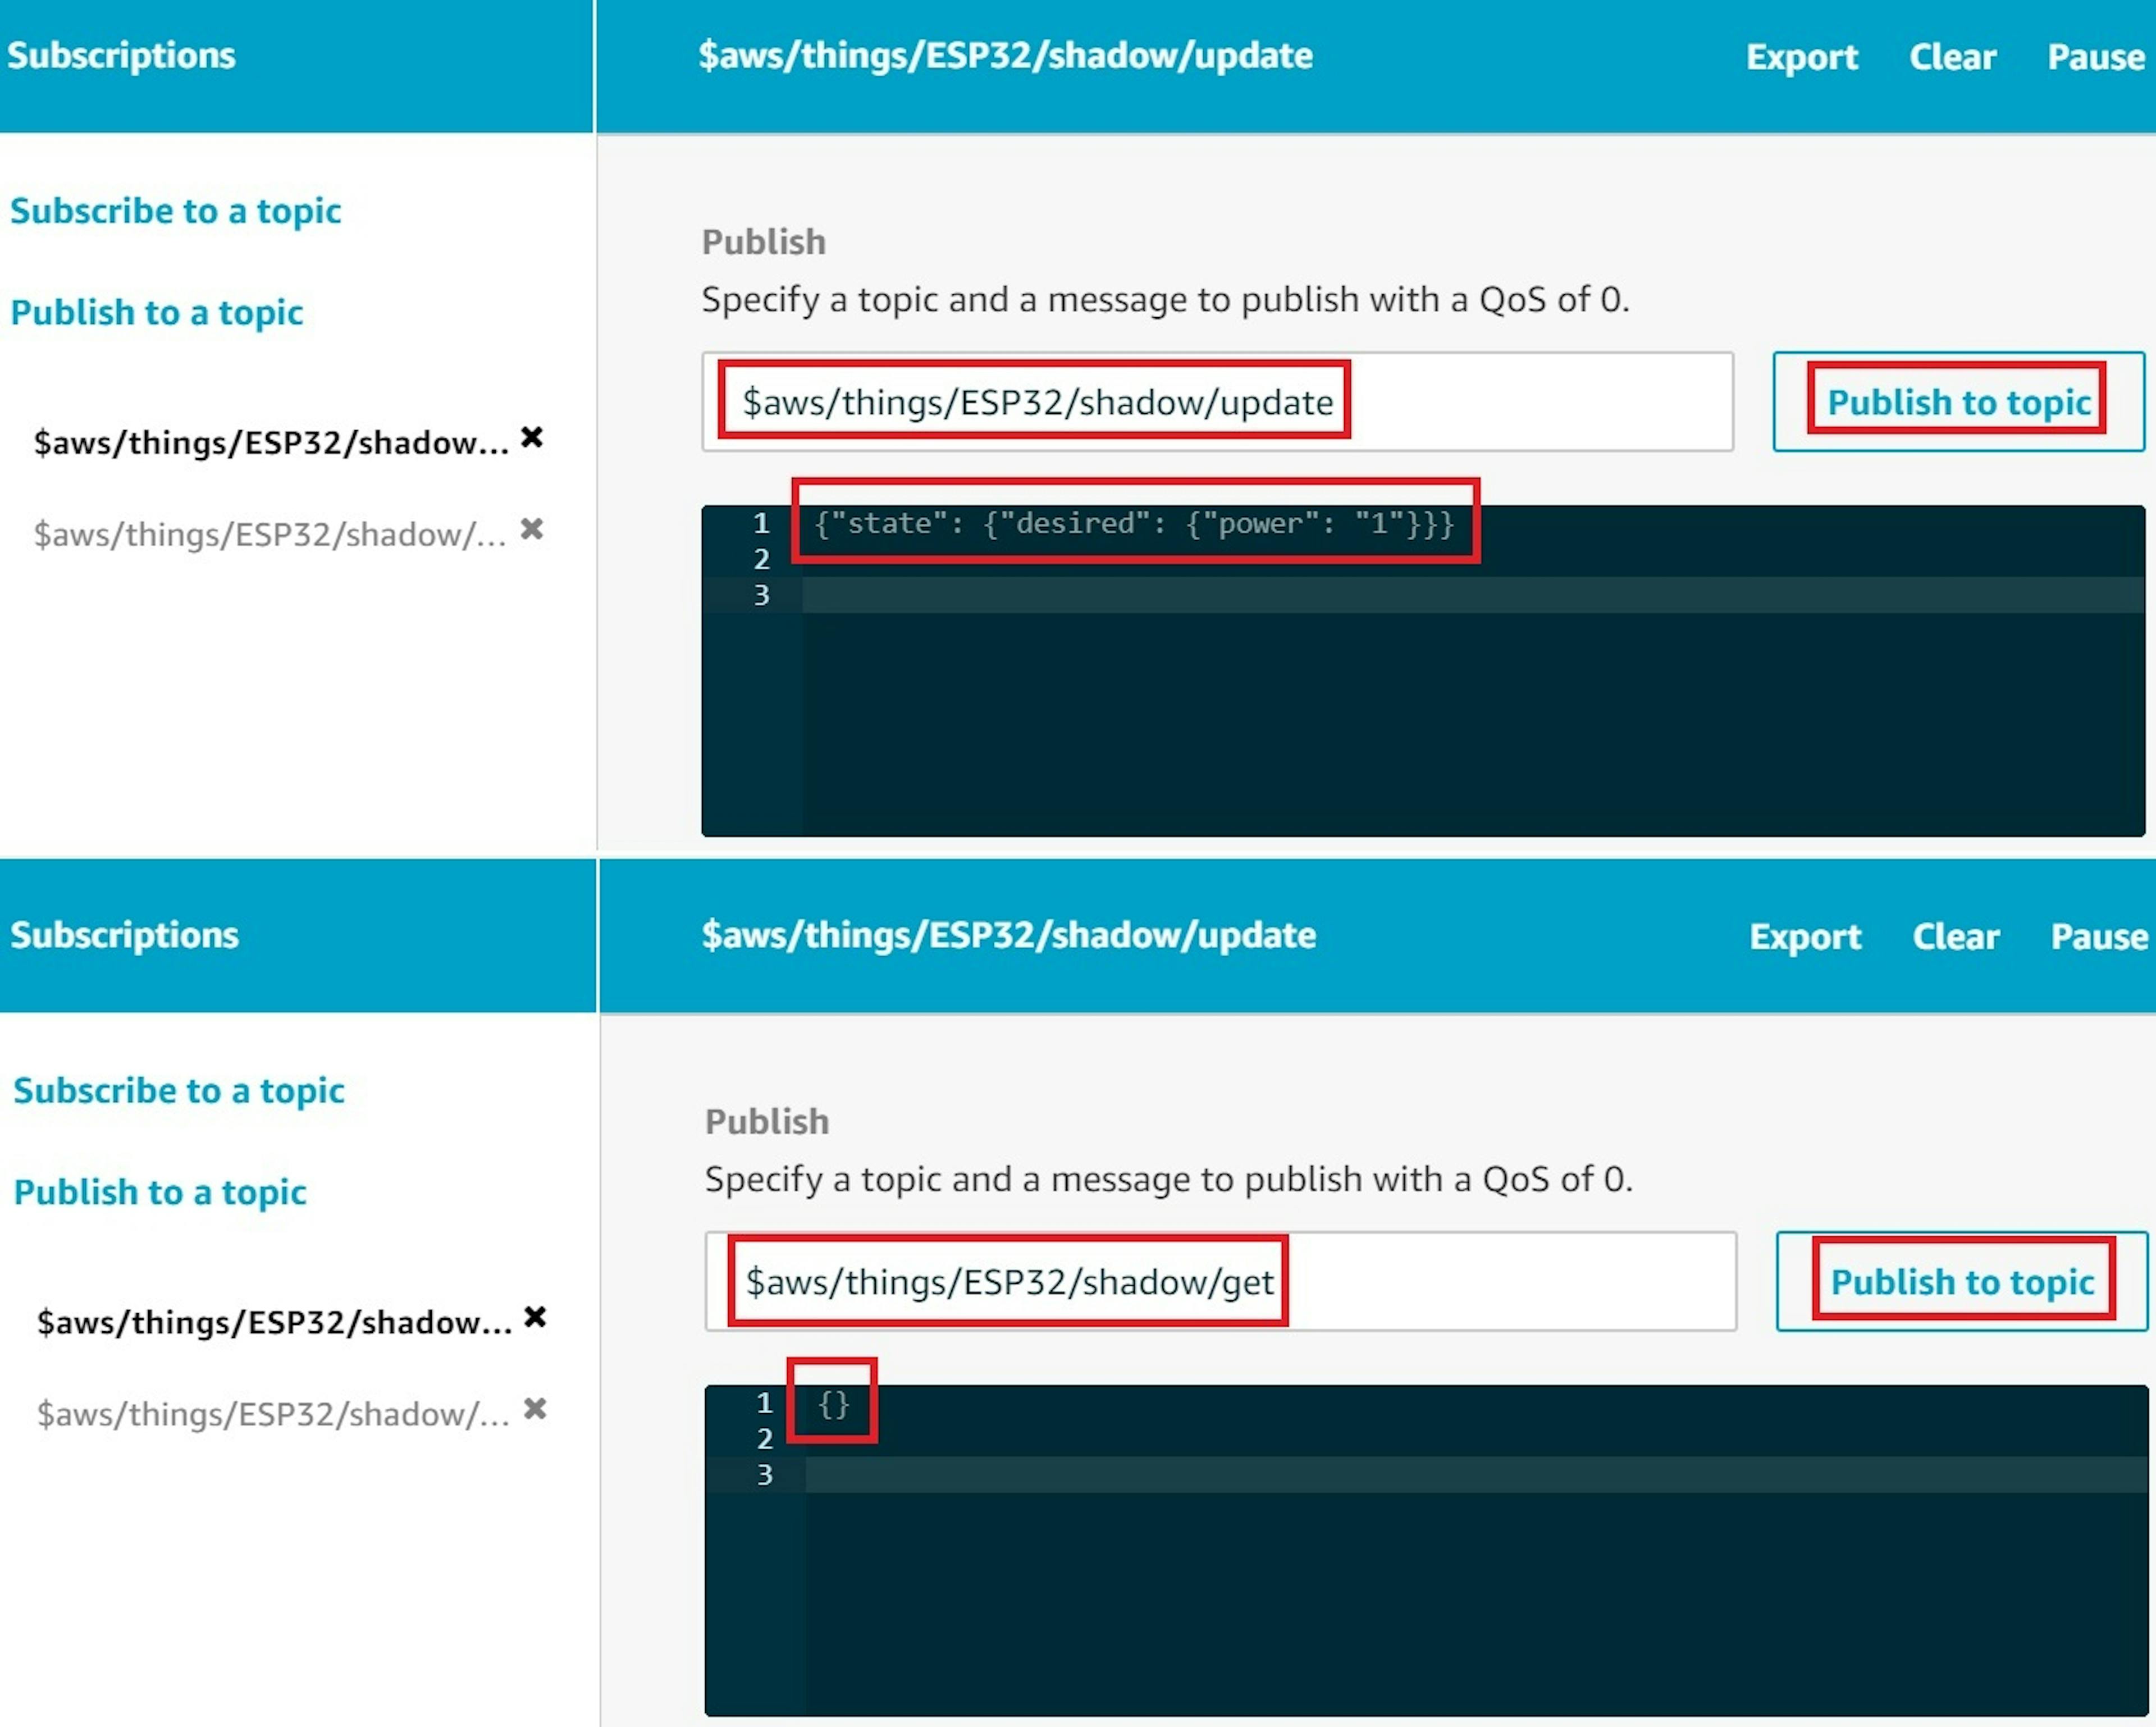This screenshot has width=2156, height=1727.
Task: Open Publish to a topic in the bottom panel
Action: 160,1193
